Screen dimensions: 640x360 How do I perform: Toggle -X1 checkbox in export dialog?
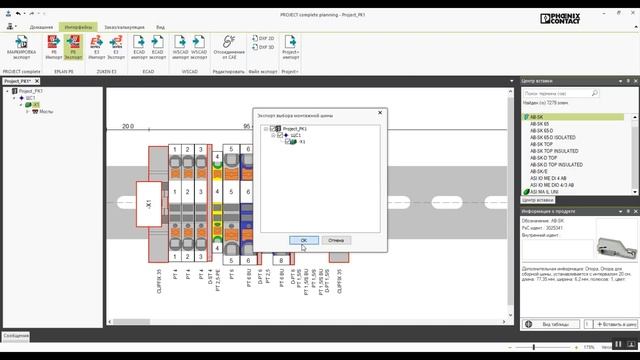[287, 142]
